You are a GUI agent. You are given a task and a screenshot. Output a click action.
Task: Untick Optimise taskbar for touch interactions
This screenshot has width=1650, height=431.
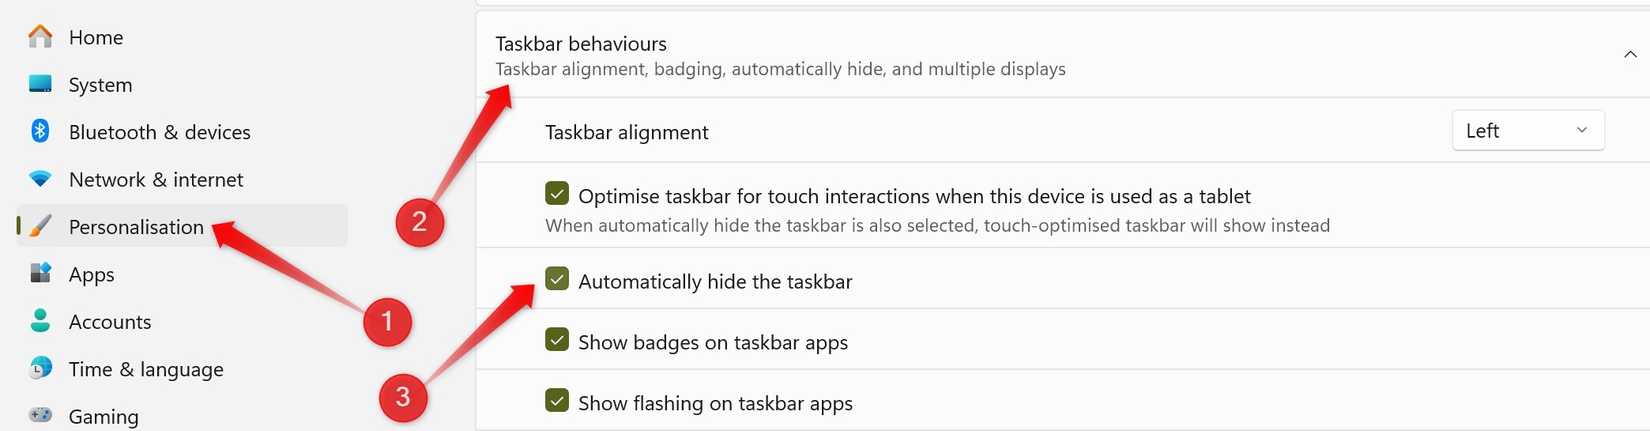(x=557, y=193)
